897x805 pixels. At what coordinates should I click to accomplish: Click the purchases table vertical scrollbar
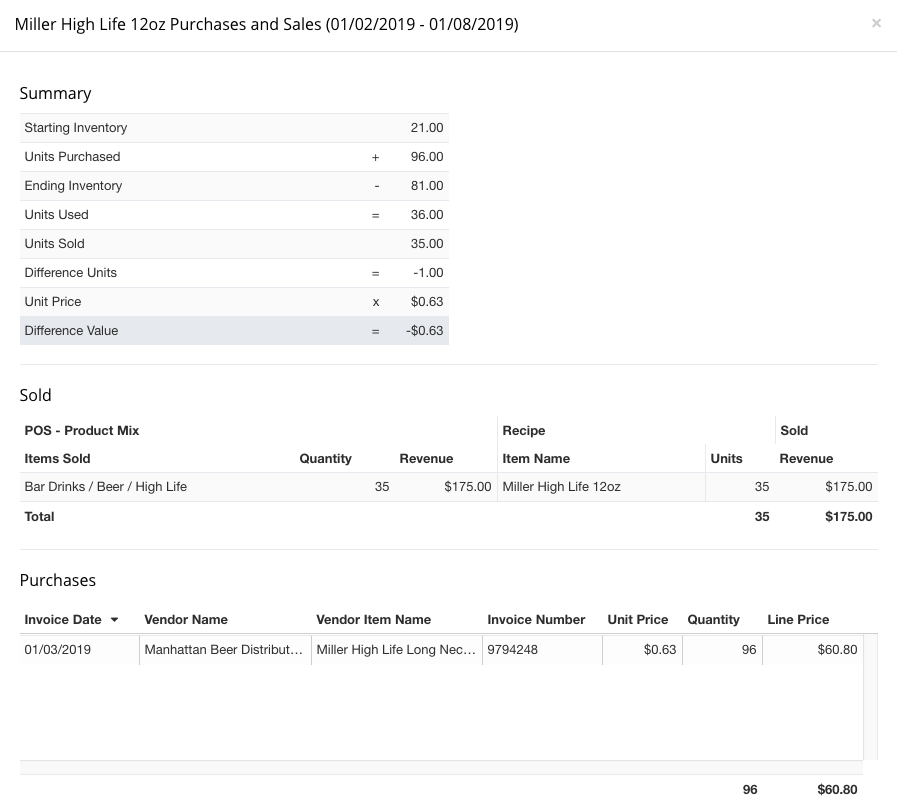coord(870,697)
